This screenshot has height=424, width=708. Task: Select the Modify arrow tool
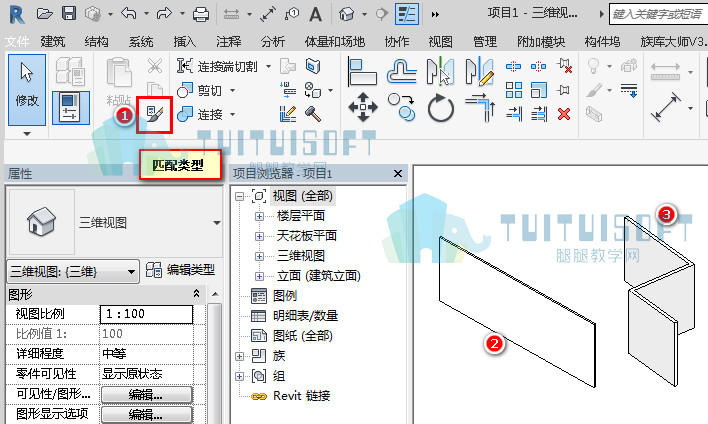point(27,89)
